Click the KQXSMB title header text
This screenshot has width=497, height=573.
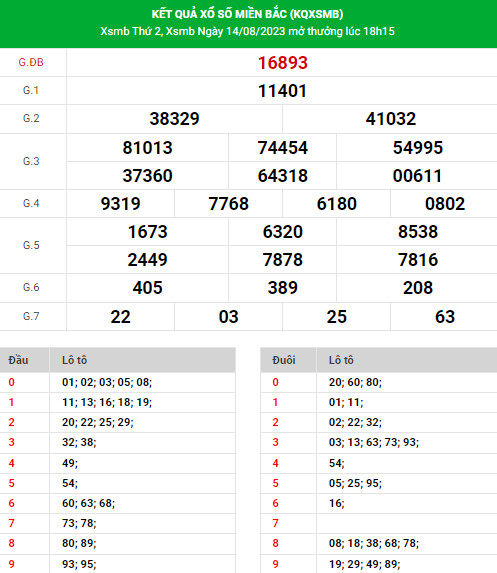[247, 14]
